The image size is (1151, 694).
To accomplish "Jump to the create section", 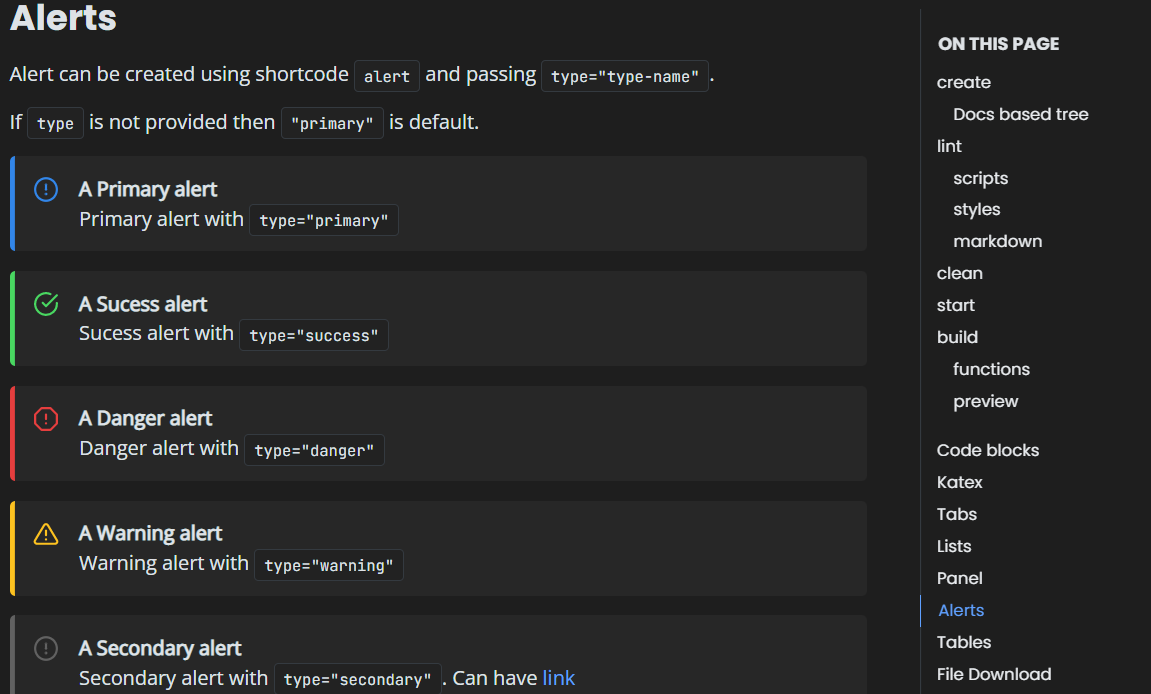I will [x=963, y=82].
